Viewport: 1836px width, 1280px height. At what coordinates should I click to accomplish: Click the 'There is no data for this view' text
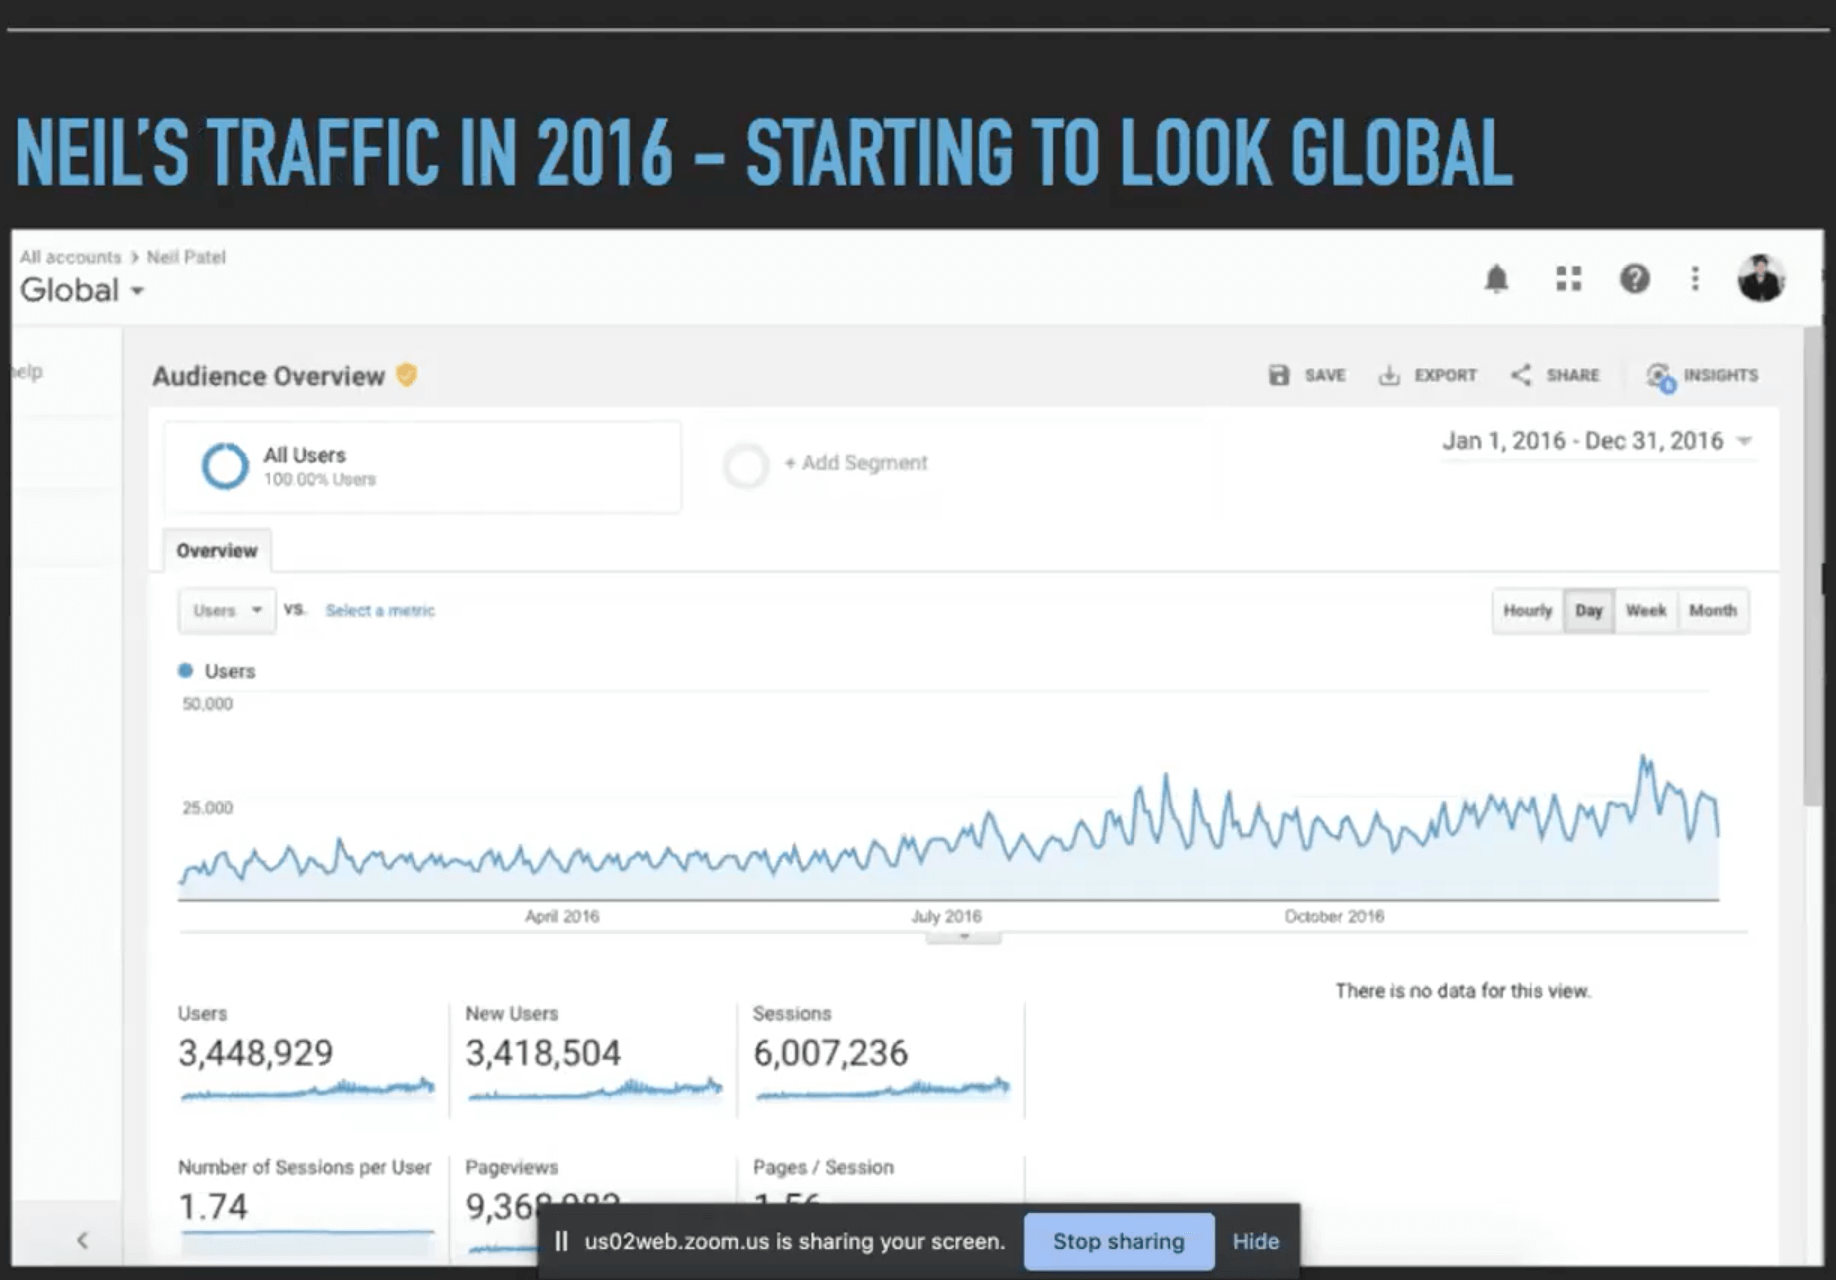(1463, 991)
